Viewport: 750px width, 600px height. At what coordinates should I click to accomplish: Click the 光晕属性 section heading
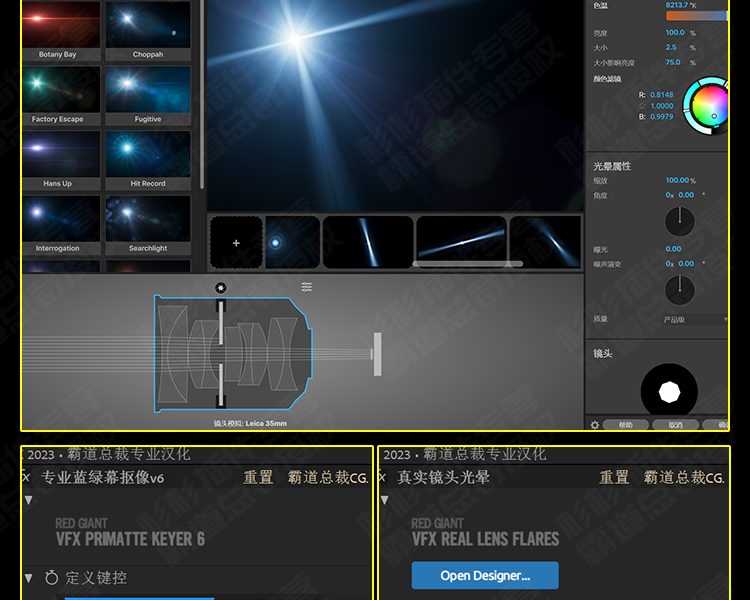tap(612, 166)
